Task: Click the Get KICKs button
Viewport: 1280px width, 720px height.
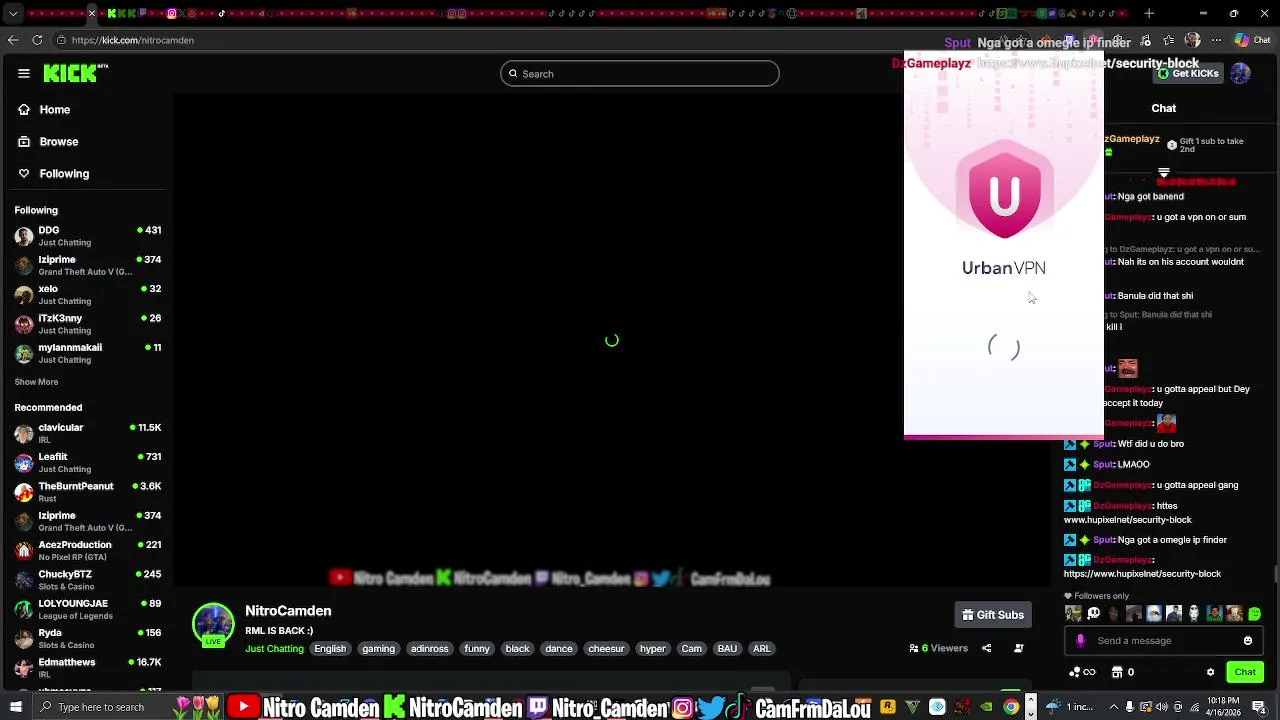Action: click(1187, 74)
